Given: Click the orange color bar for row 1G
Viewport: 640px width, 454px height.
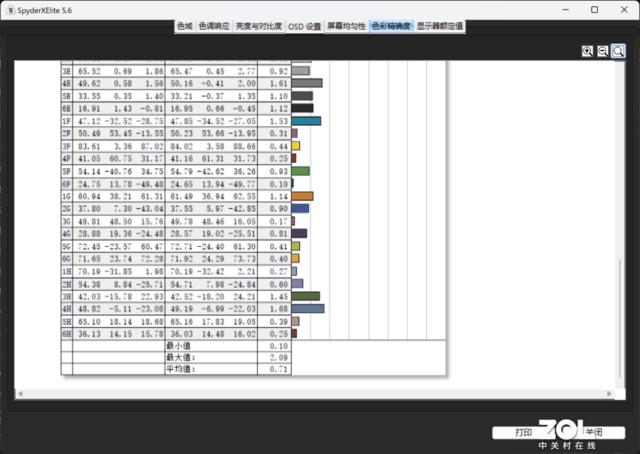Looking at the screenshot, I should tap(302, 196).
